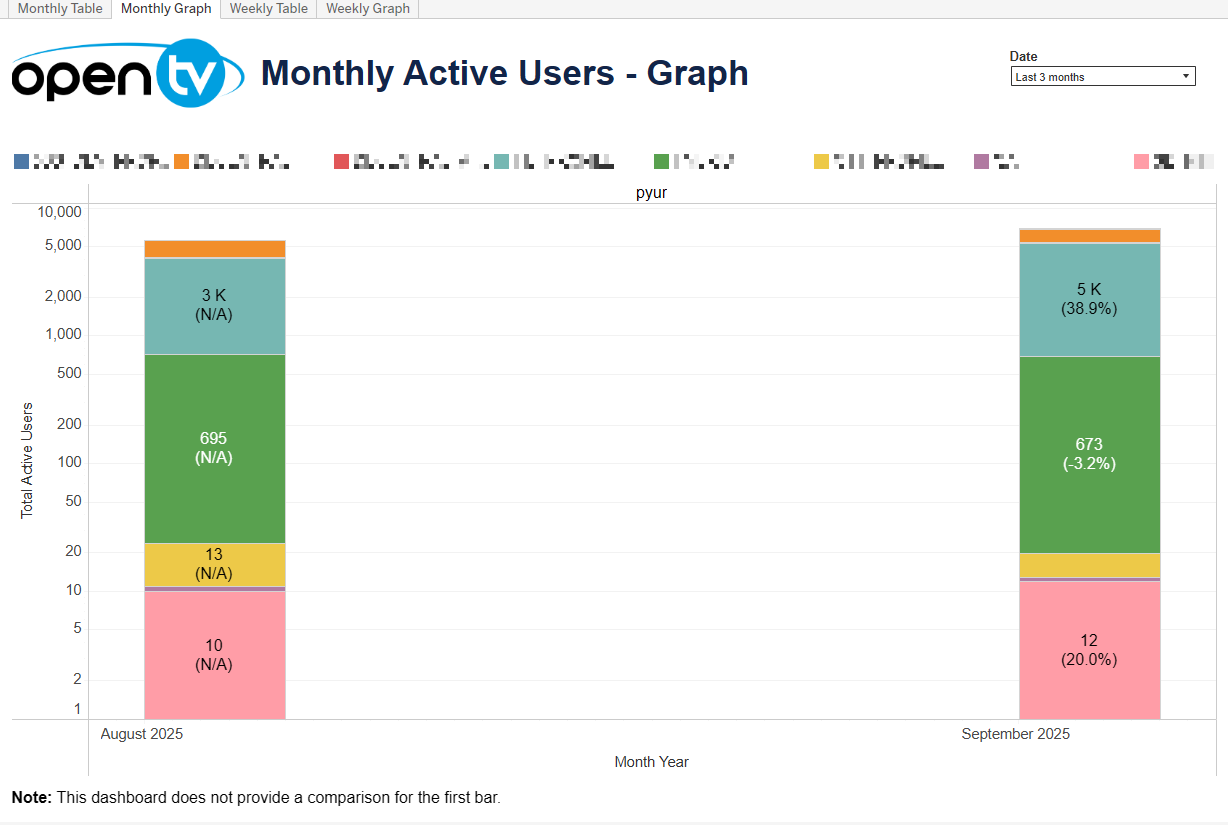Click the September 2025 axis label
This screenshot has height=825, width=1228.
click(x=1015, y=734)
